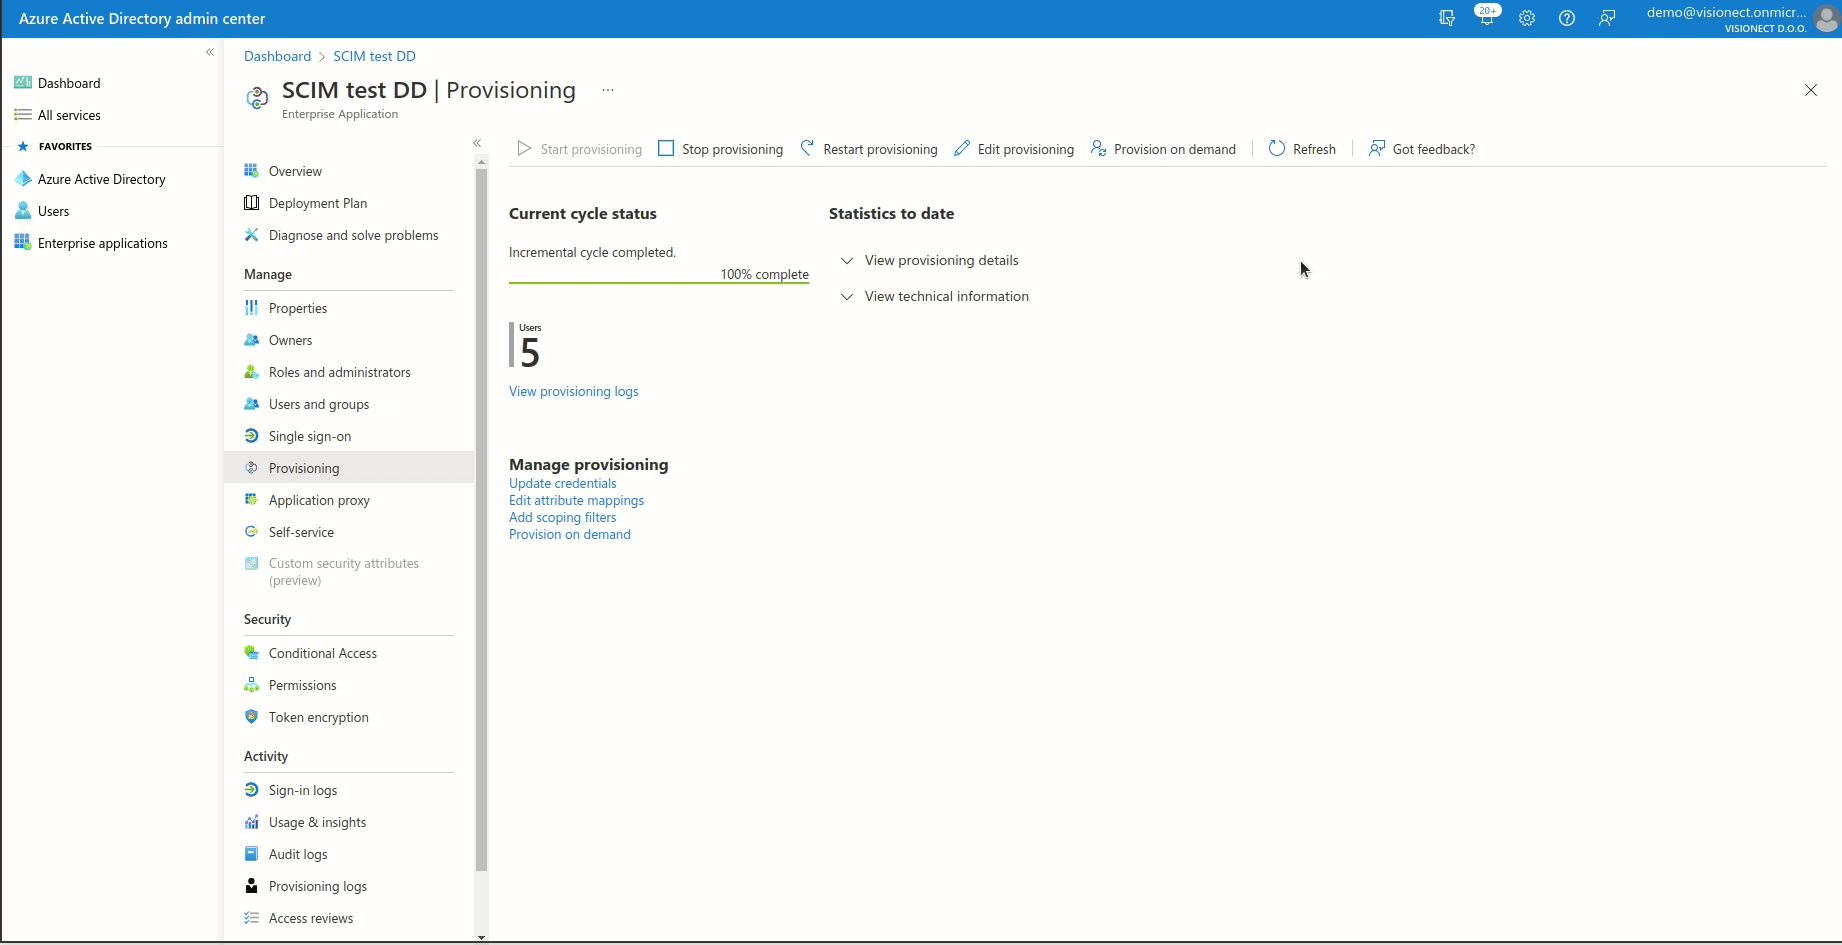The image size is (1842, 945).
Task: Click the View provisioning logs link
Action: 573,391
